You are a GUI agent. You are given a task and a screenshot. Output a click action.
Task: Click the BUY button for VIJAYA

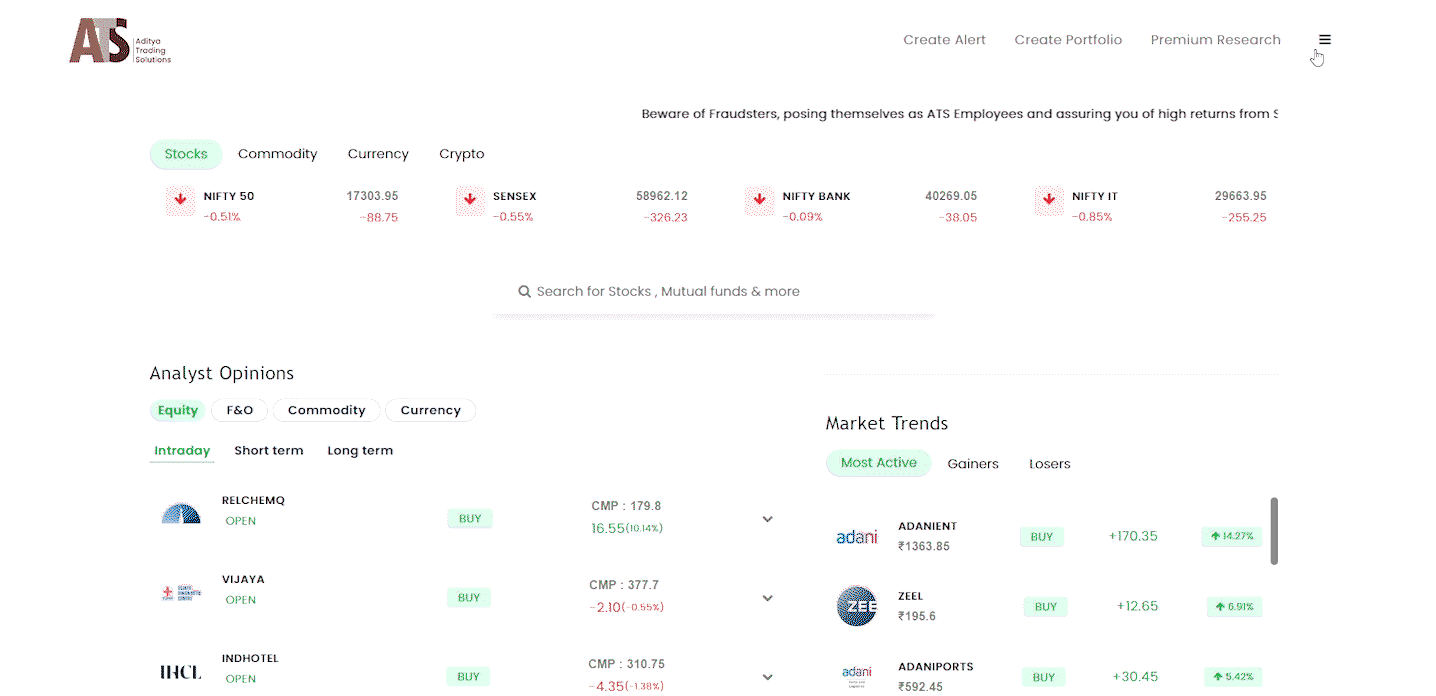point(469,598)
